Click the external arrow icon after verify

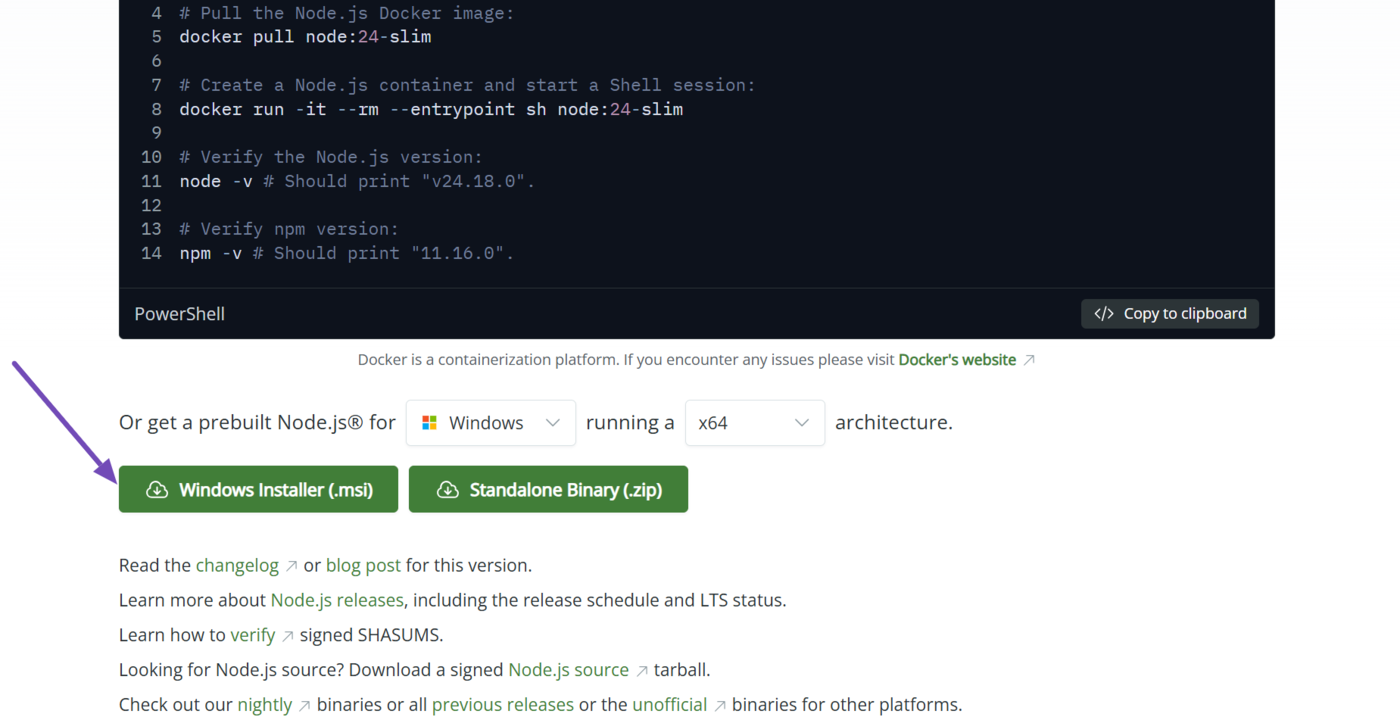288,636
